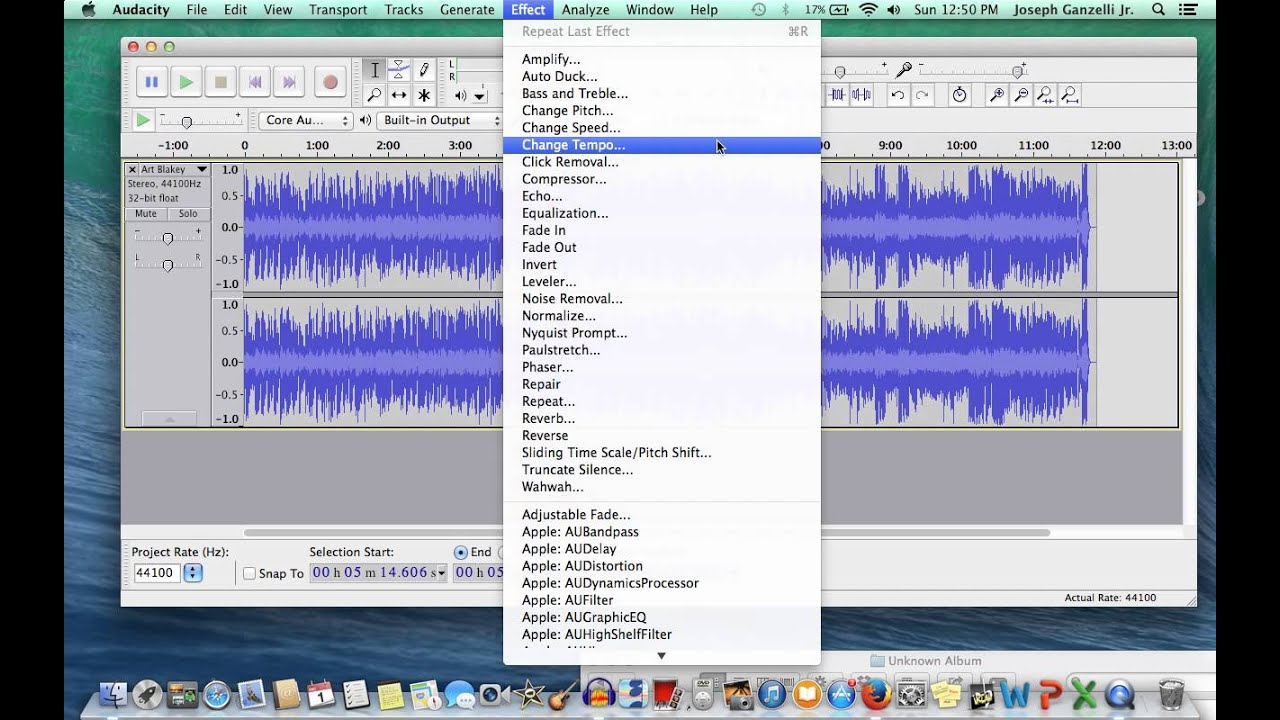Solo the Art Blakey track
Image resolution: width=1280 pixels, height=720 pixels.
click(x=188, y=214)
